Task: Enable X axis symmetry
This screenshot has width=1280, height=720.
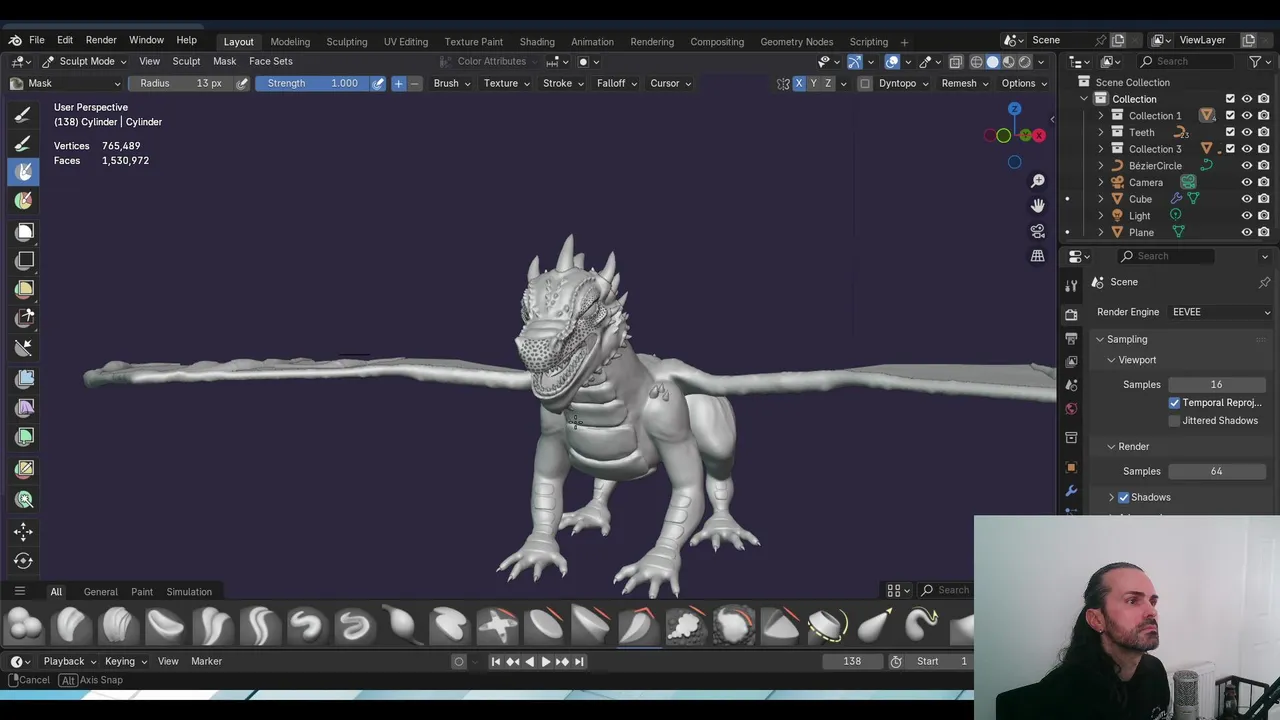Action: 798,83
